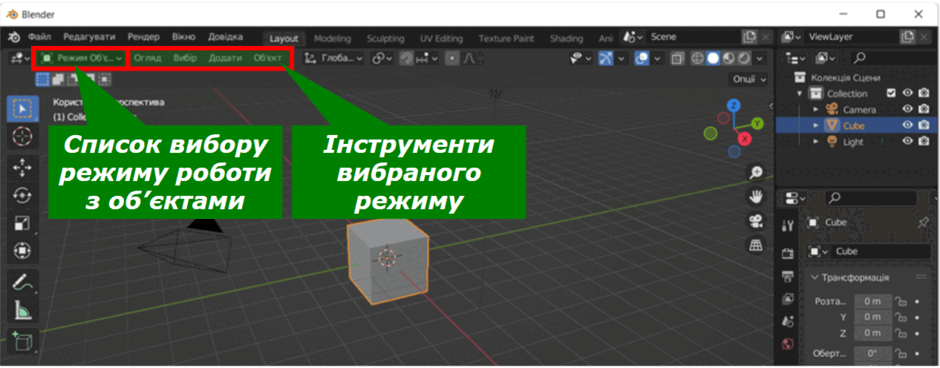Toggle X-ray mode in viewport header
This screenshot has width=940, height=368.
coord(677,59)
